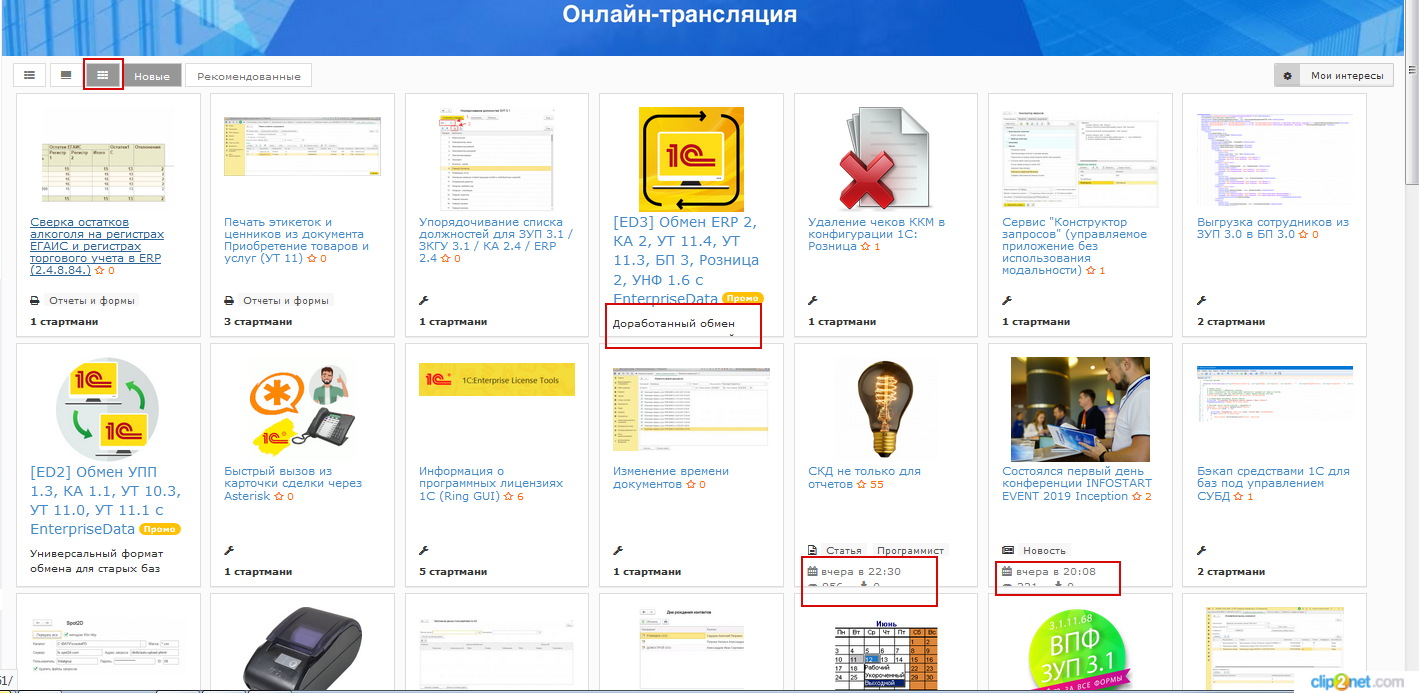Open Бэкап средствами 1С для баз link
Viewport: 1419px width, 693px height.
coord(1273,483)
